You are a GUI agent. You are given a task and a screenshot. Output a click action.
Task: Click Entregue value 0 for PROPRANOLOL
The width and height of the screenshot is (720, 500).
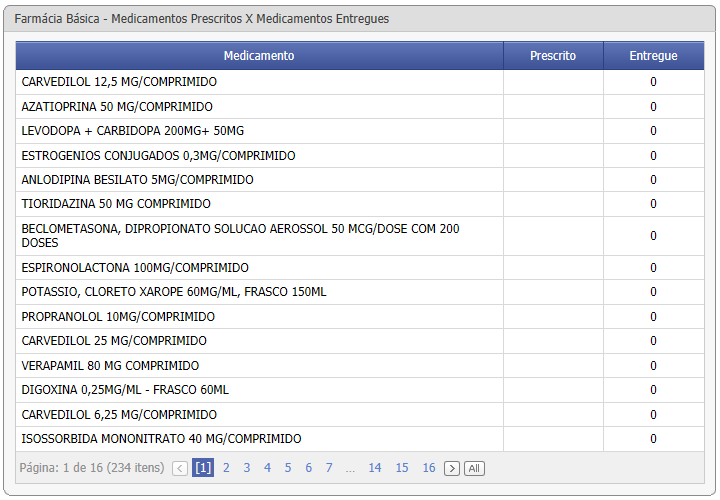[x=653, y=317]
